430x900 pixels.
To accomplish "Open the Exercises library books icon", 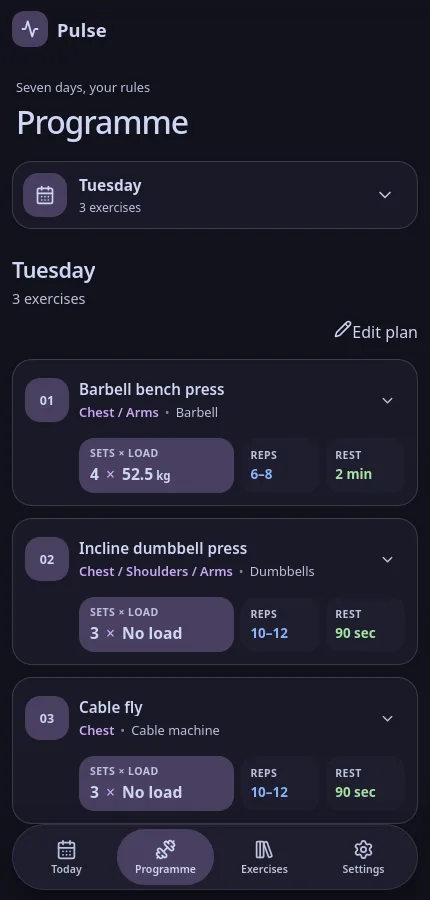I will tap(264, 849).
